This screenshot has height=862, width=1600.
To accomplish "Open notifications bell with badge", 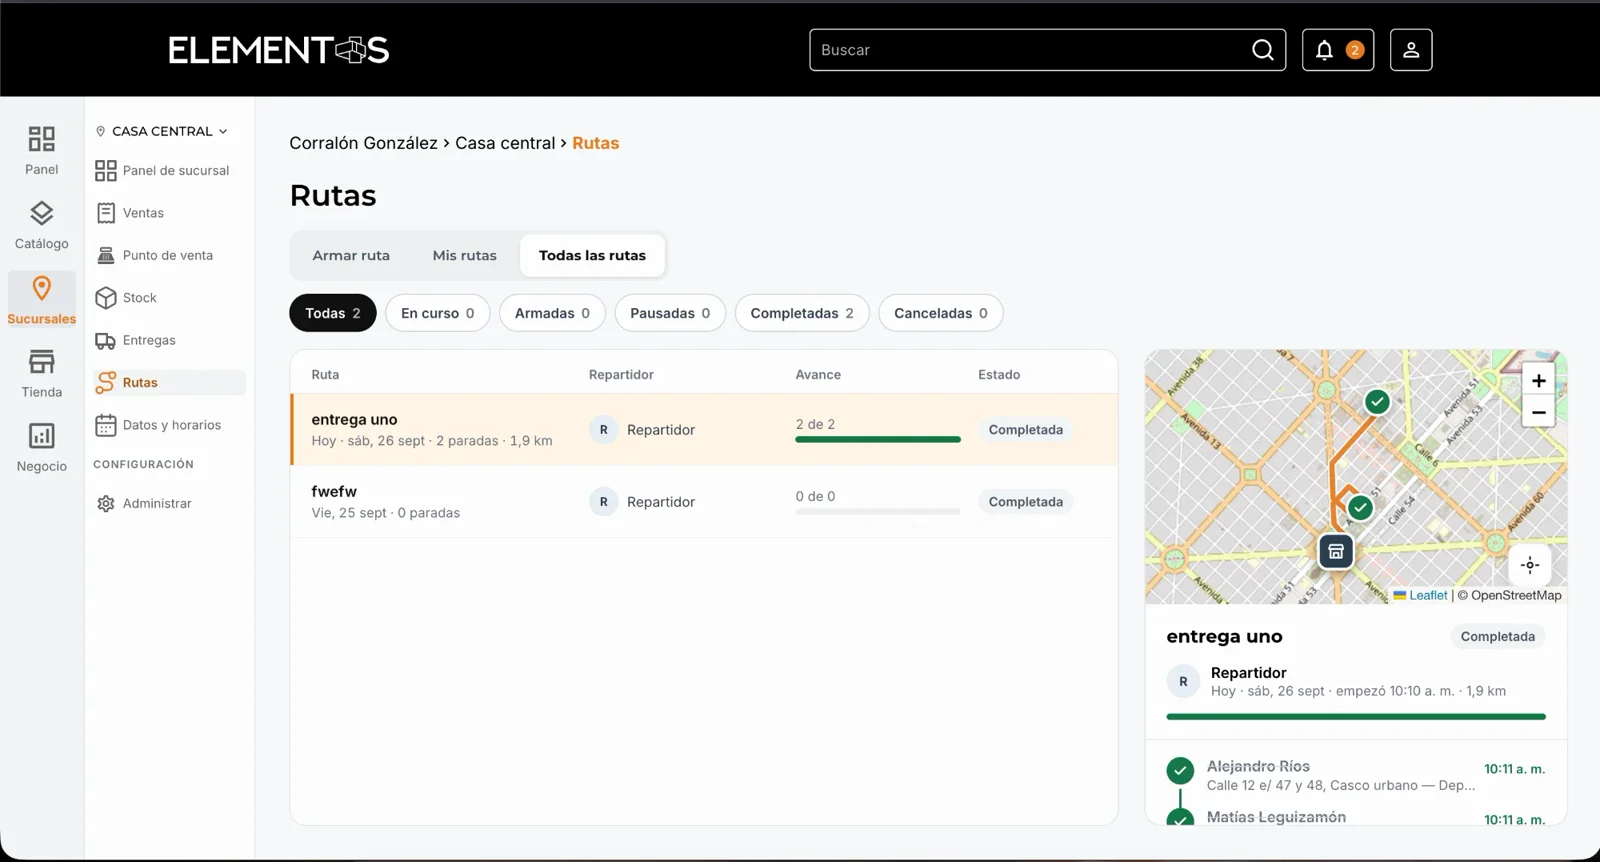I will 1338,50.
